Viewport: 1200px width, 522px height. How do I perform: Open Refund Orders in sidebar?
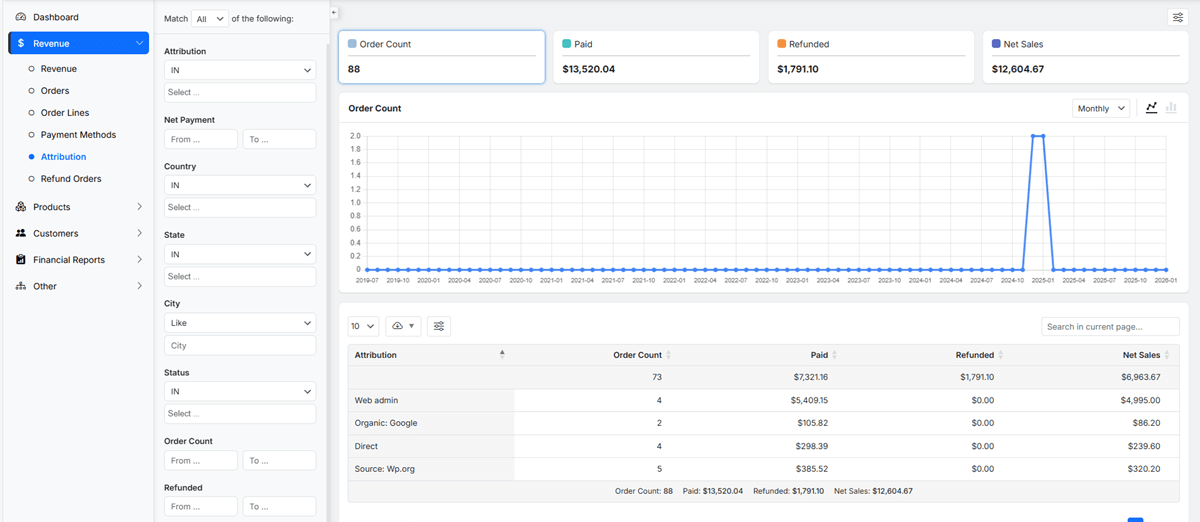[71, 179]
